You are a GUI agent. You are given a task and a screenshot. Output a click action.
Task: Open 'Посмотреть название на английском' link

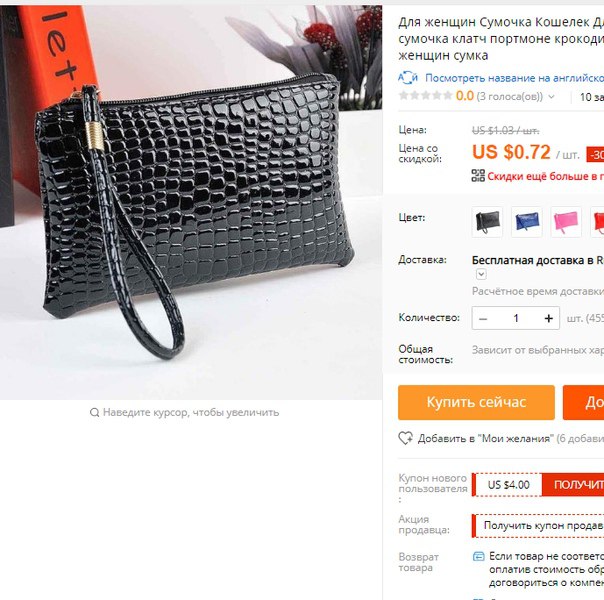click(514, 78)
